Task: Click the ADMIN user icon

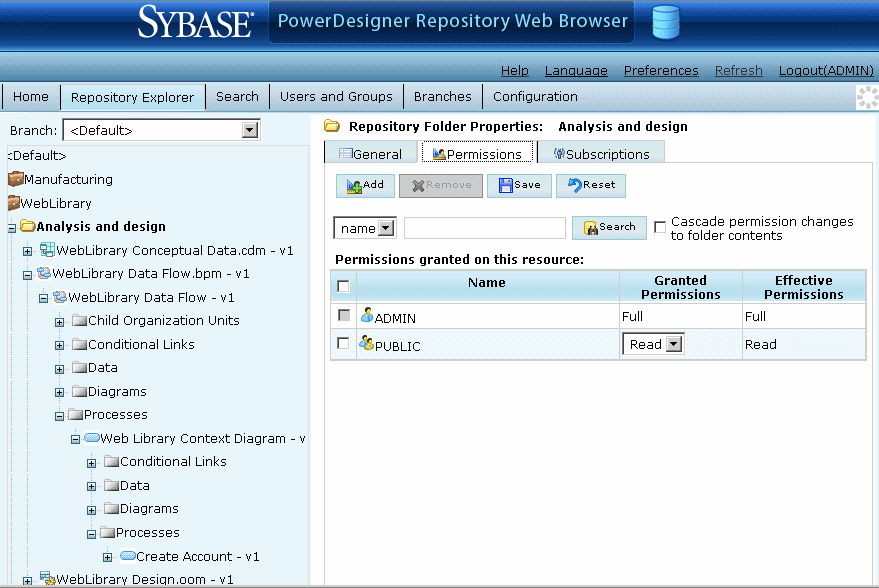Action: (366, 316)
